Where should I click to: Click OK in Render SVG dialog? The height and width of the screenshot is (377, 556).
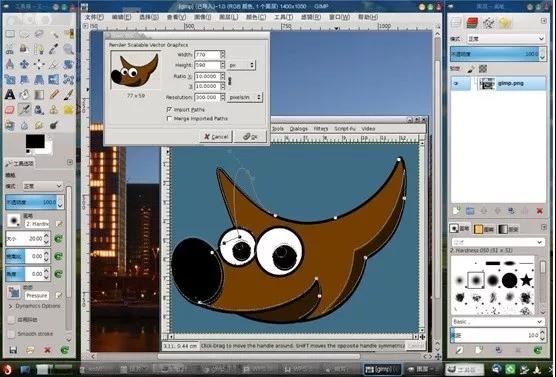[250, 137]
